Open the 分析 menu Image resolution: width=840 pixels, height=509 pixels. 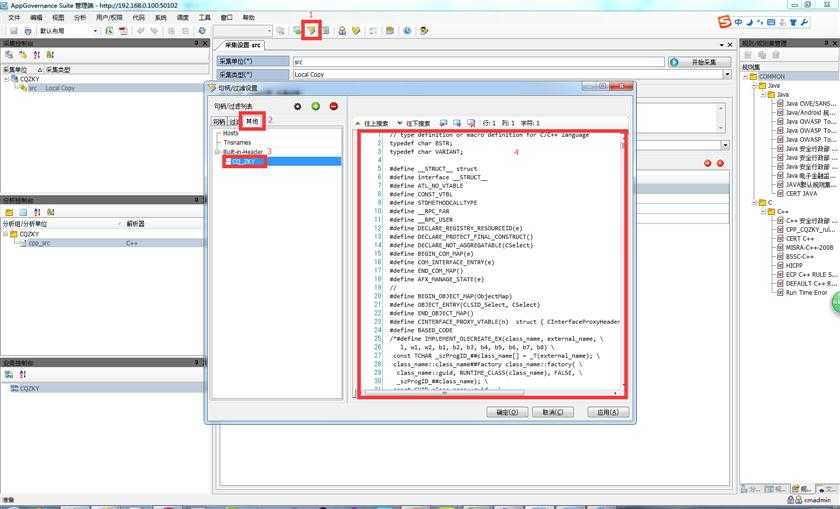coord(80,18)
